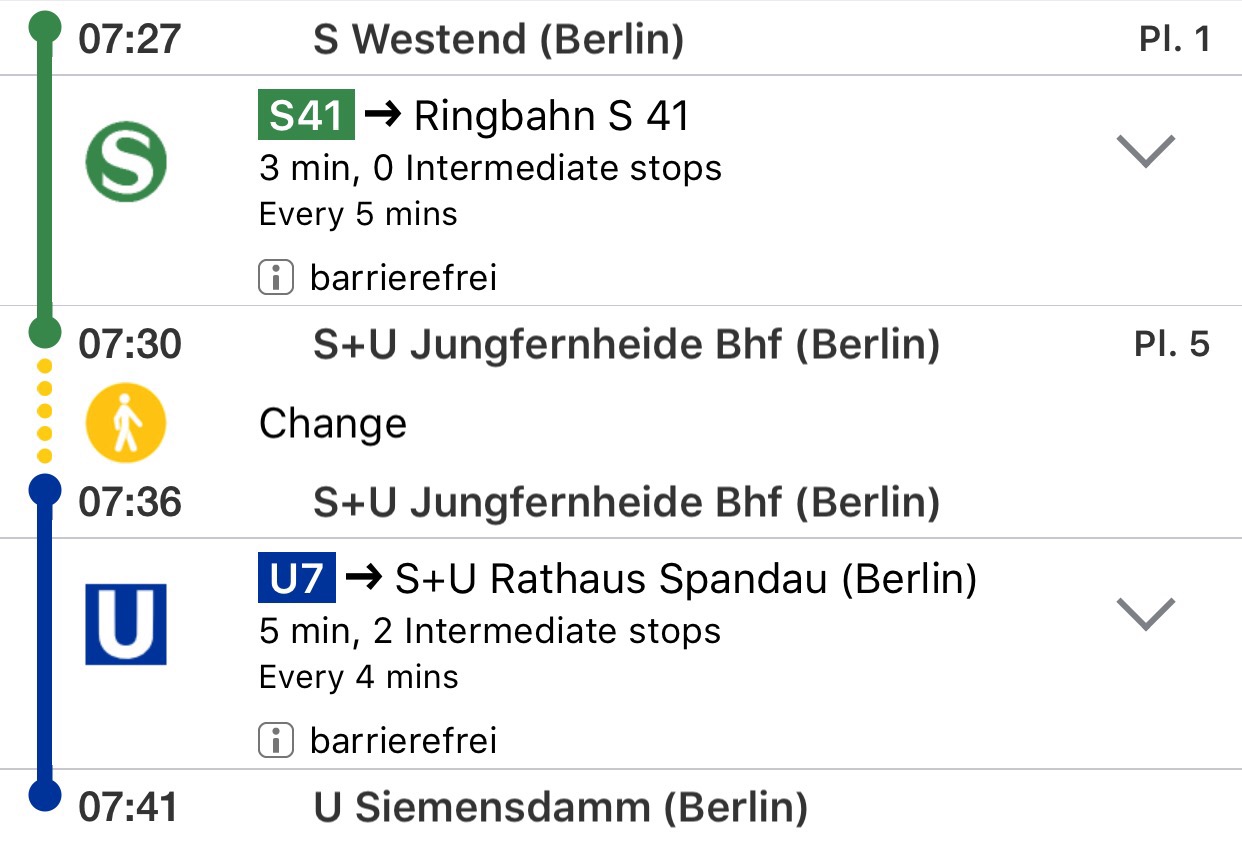
Task: Click the yellow walking pedestrian icon
Action: [x=126, y=422]
